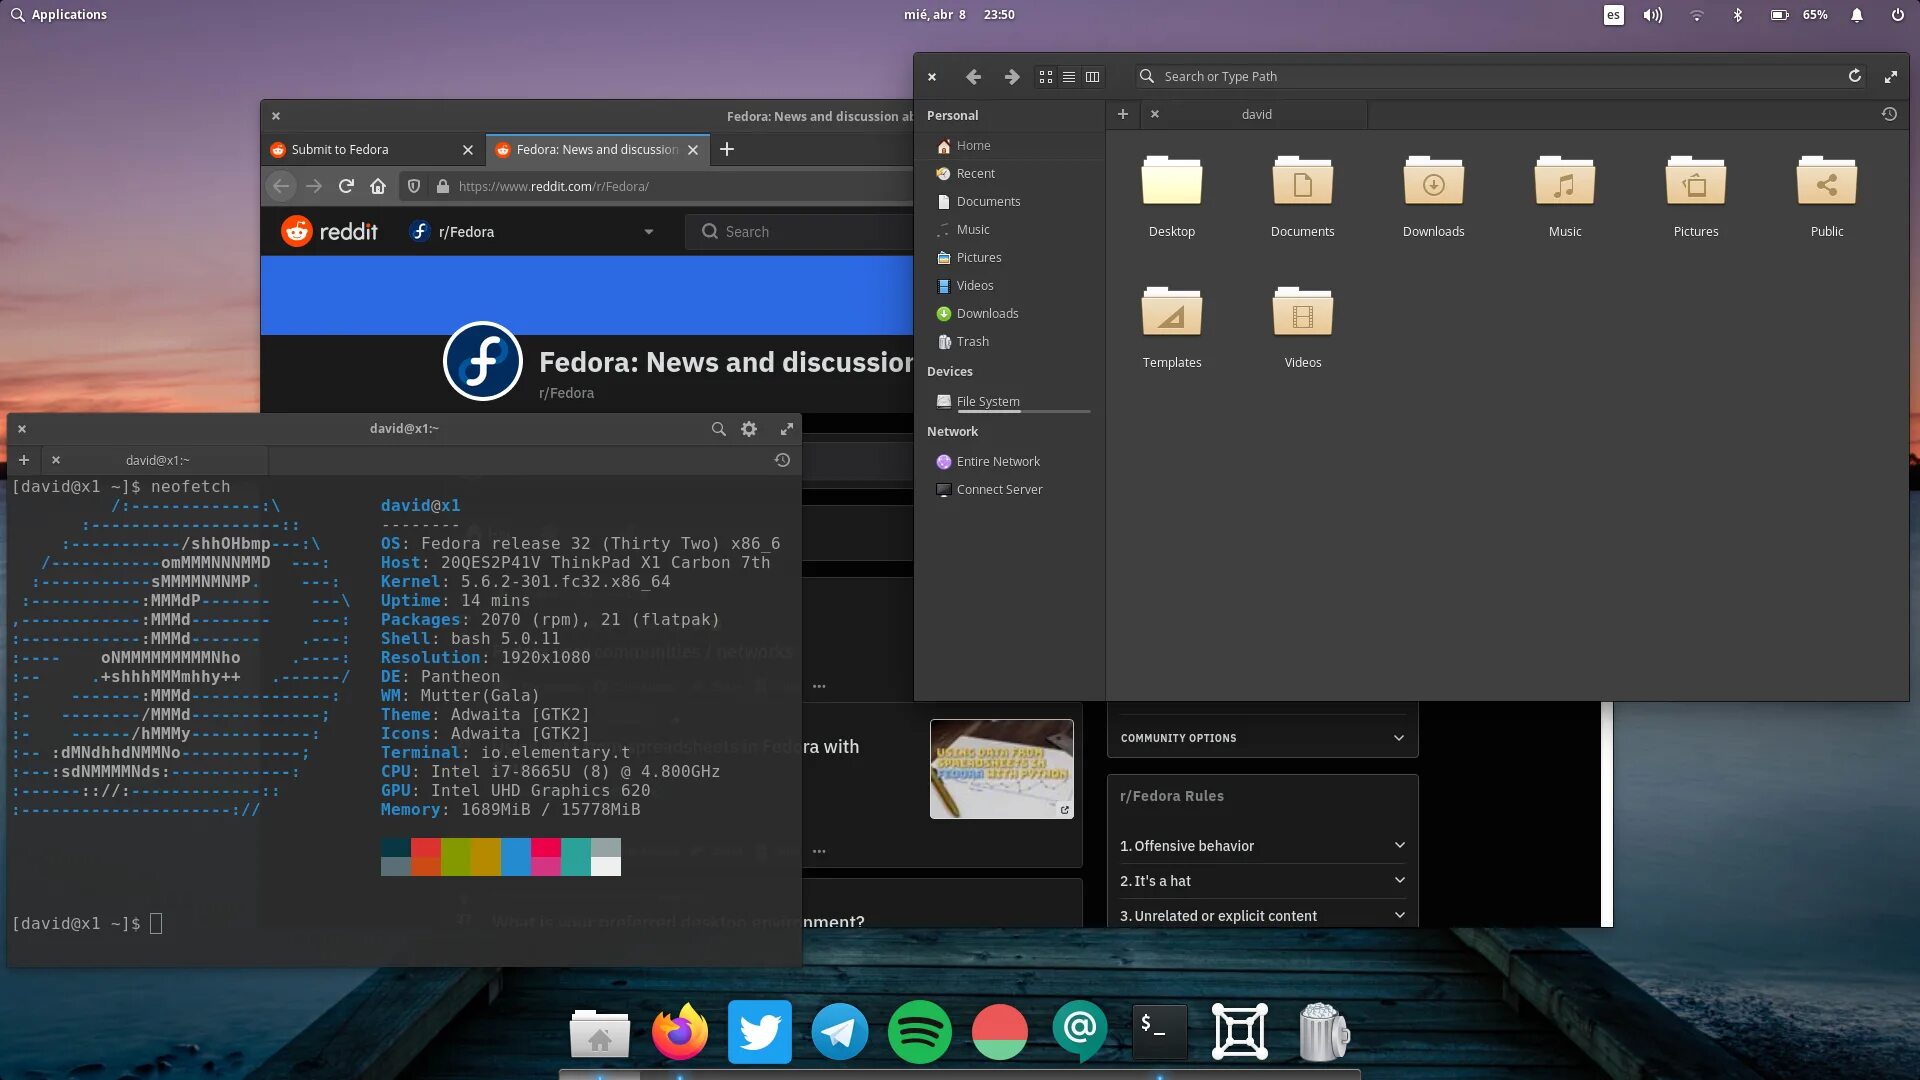Open Telegram from the dock
Screen dimensions: 1920x1080
(x=840, y=1033)
